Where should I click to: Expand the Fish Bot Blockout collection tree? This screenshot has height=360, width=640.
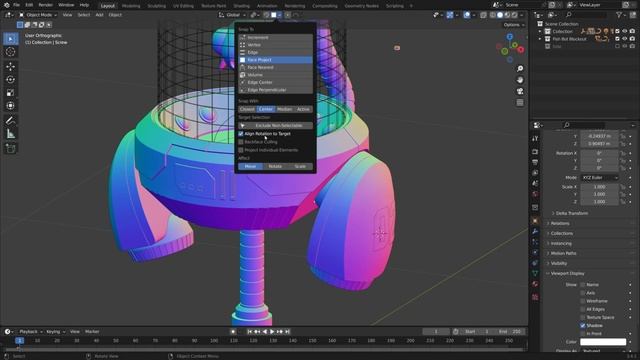coord(540,39)
